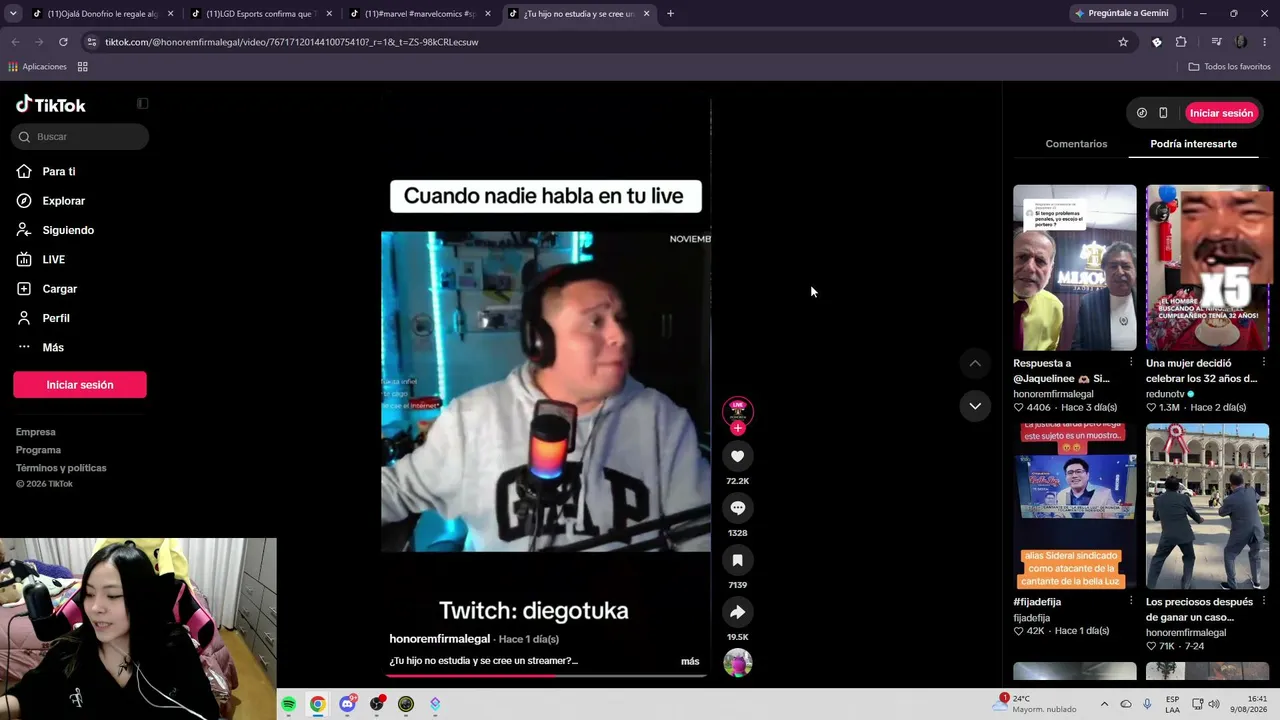Screen dimensions: 1280x720
Task: Go to next video with down chevron
Action: point(975,406)
